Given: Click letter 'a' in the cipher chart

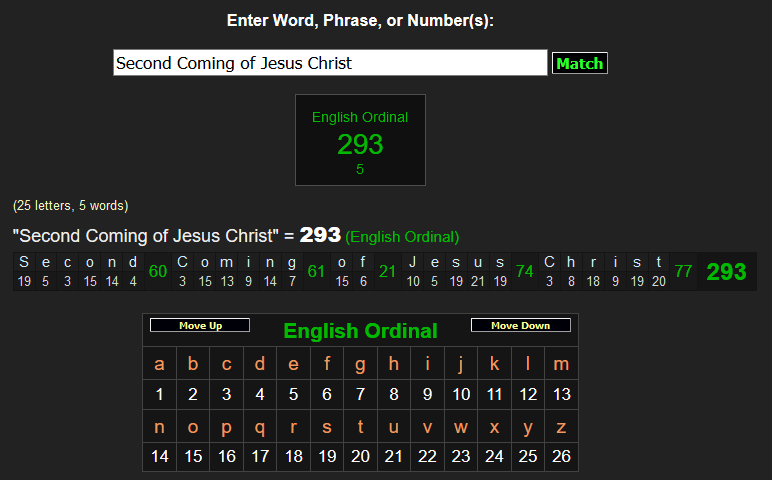Looking at the screenshot, I should click(160, 364).
